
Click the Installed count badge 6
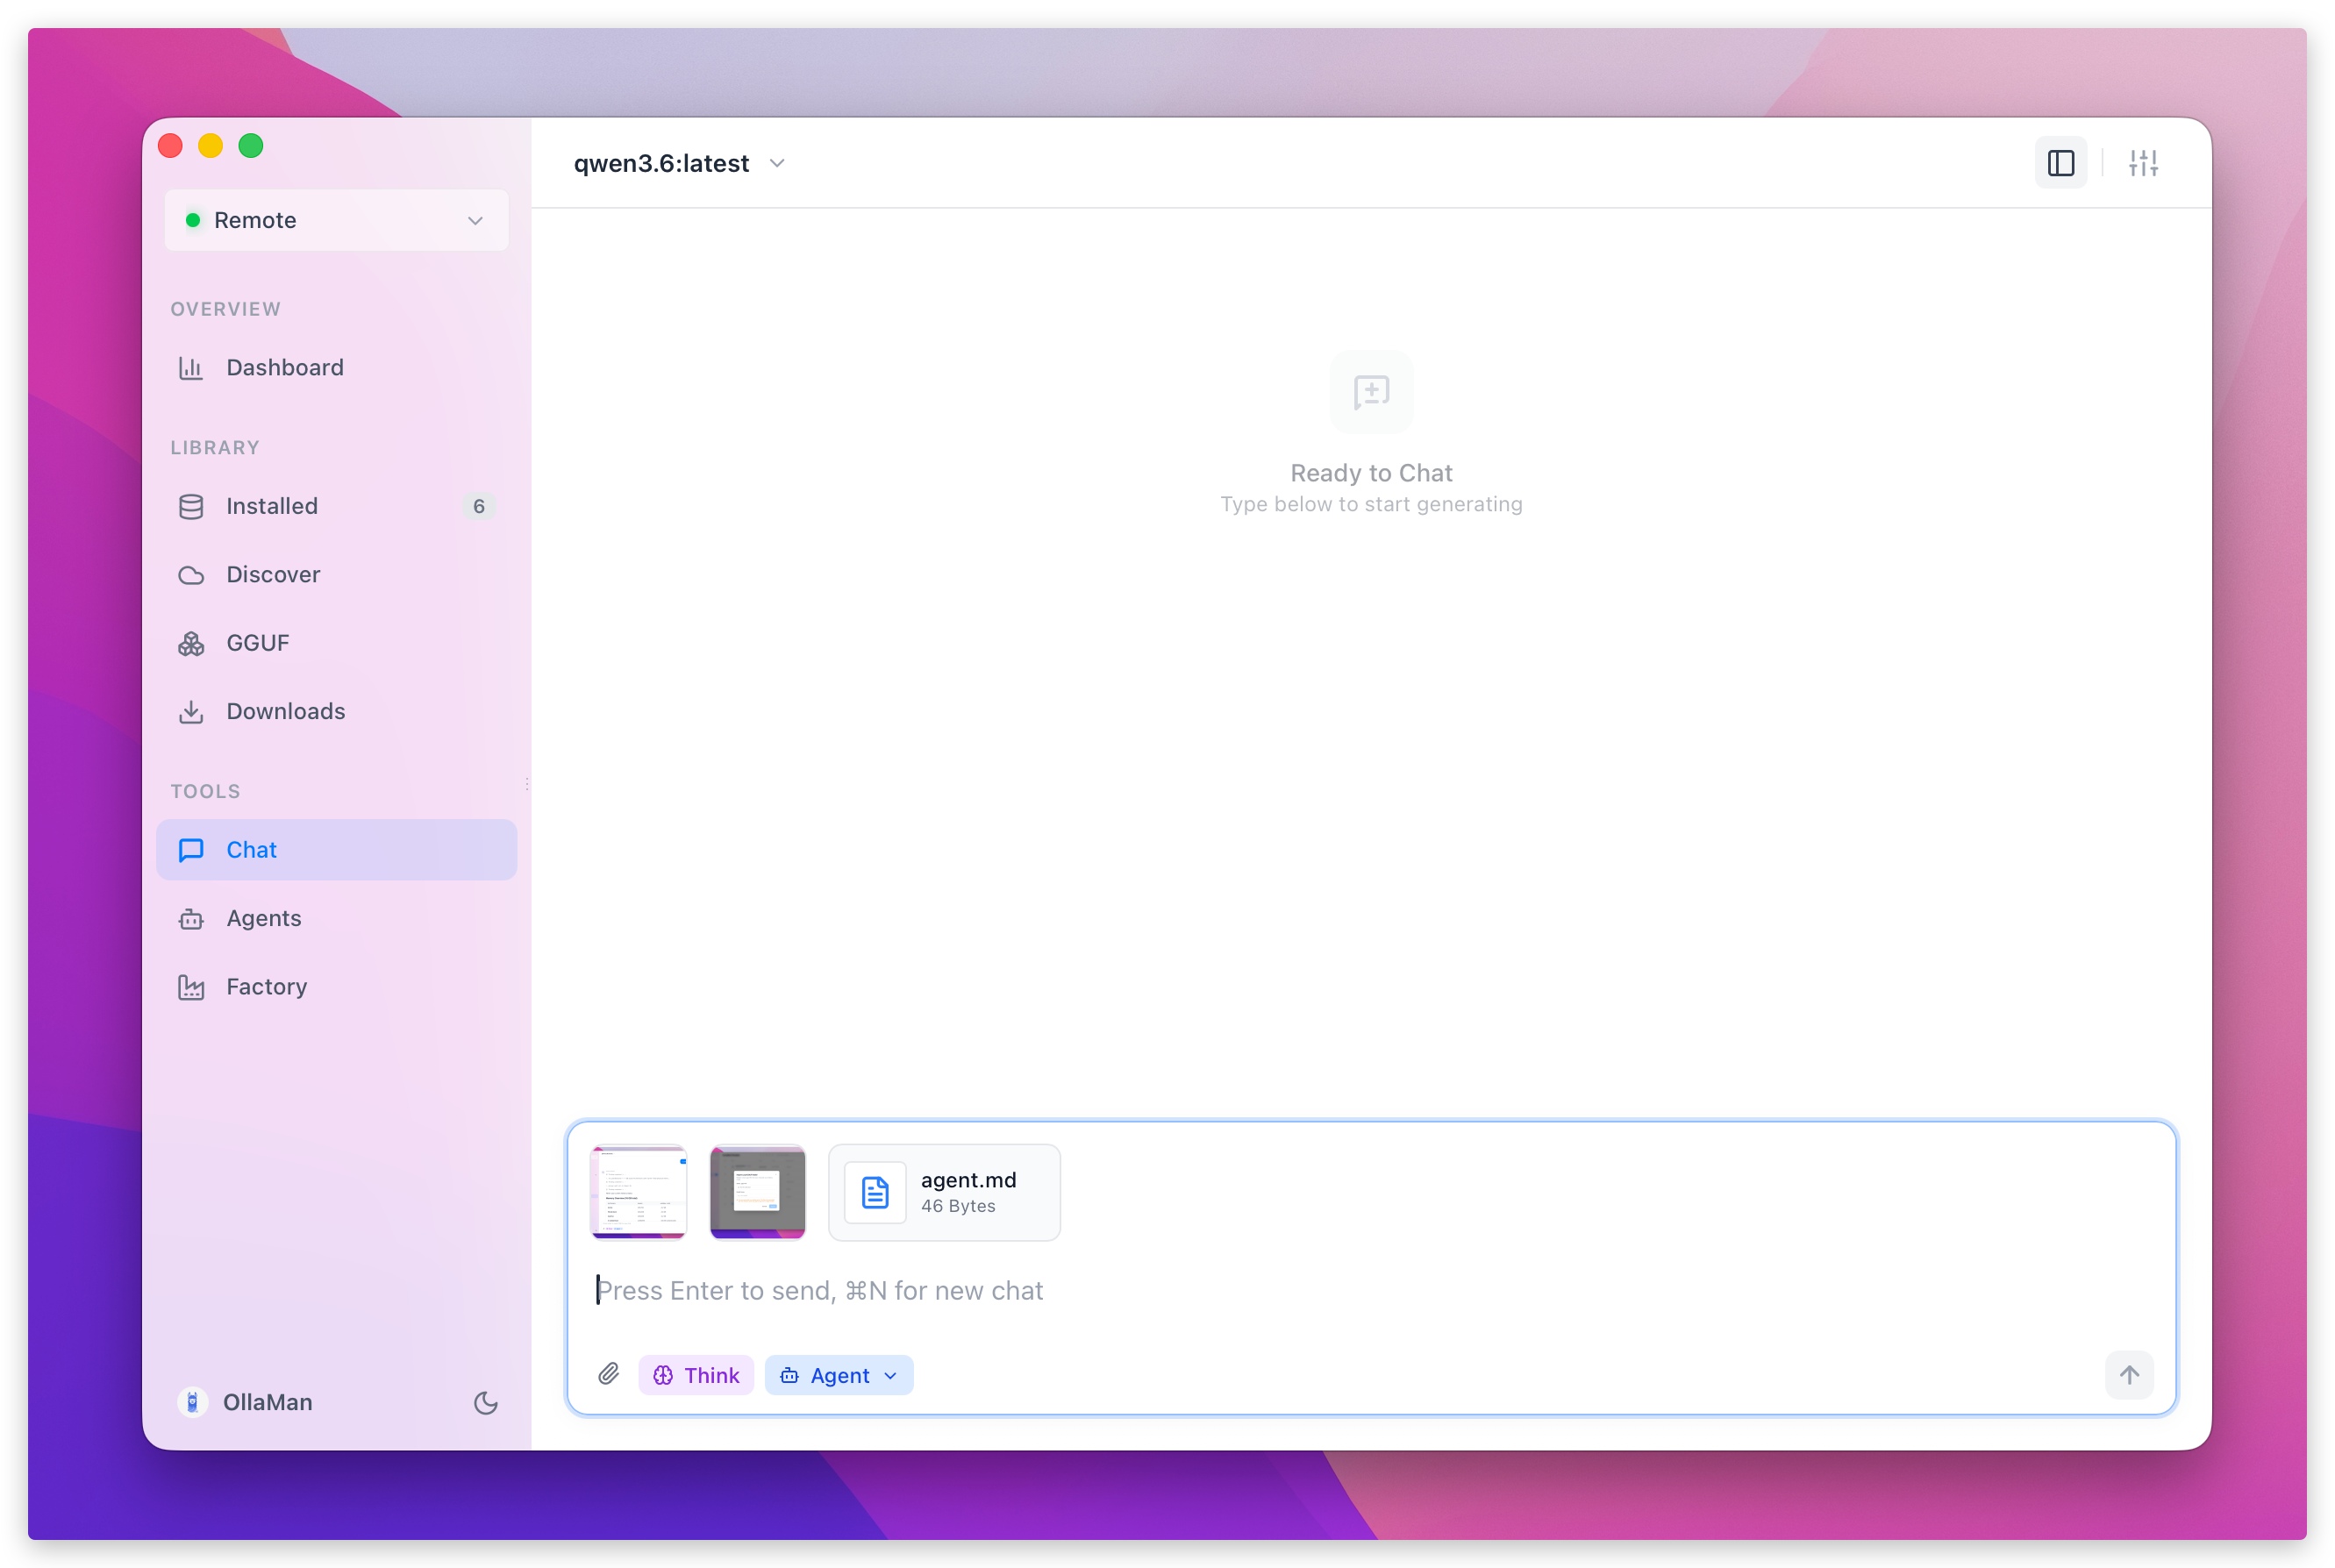pos(479,507)
